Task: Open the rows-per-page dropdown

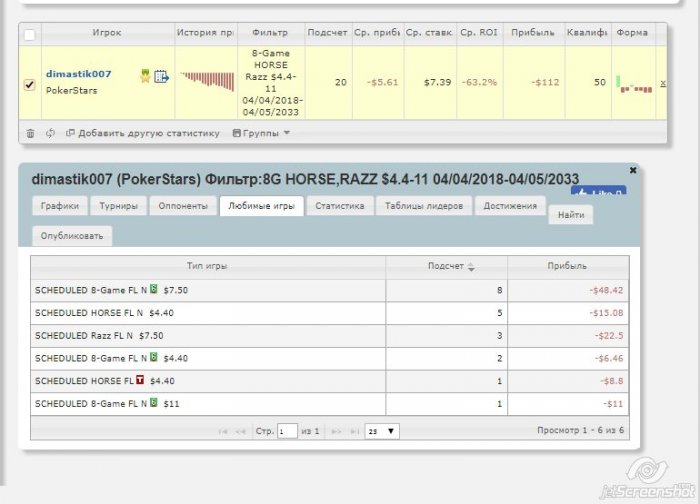Action: pyautogui.click(x=382, y=431)
